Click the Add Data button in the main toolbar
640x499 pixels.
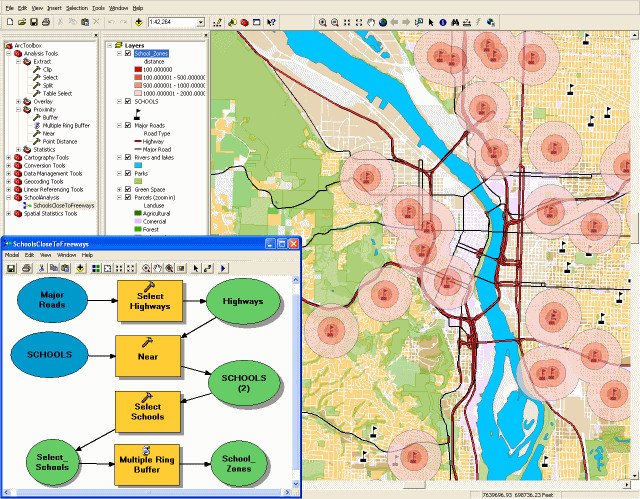[x=138, y=21]
